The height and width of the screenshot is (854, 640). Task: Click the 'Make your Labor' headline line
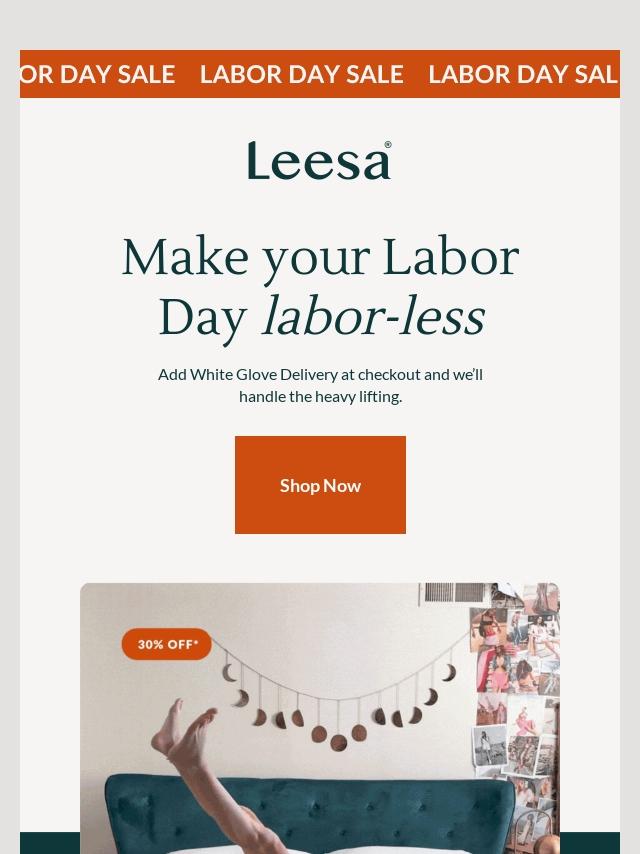click(320, 258)
